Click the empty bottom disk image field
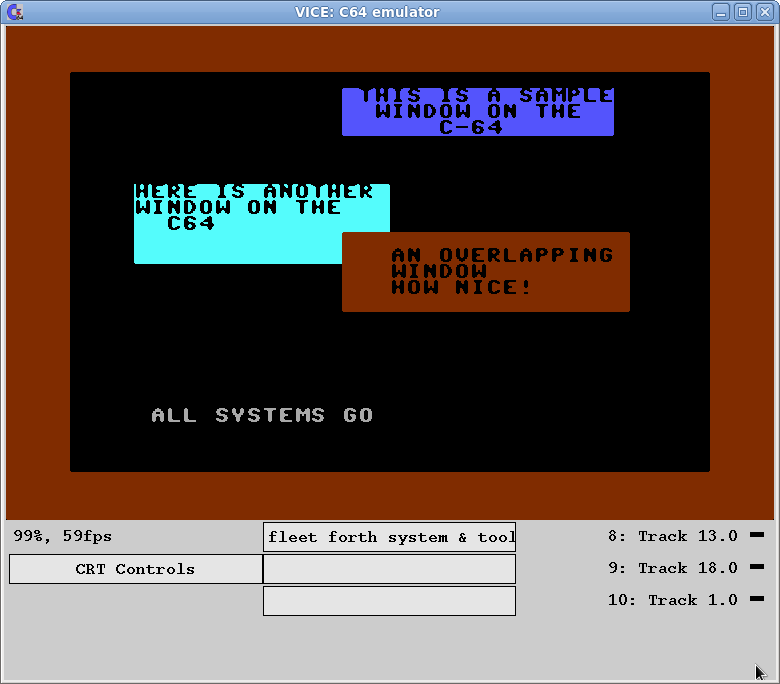This screenshot has width=780, height=684. pos(389,601)
